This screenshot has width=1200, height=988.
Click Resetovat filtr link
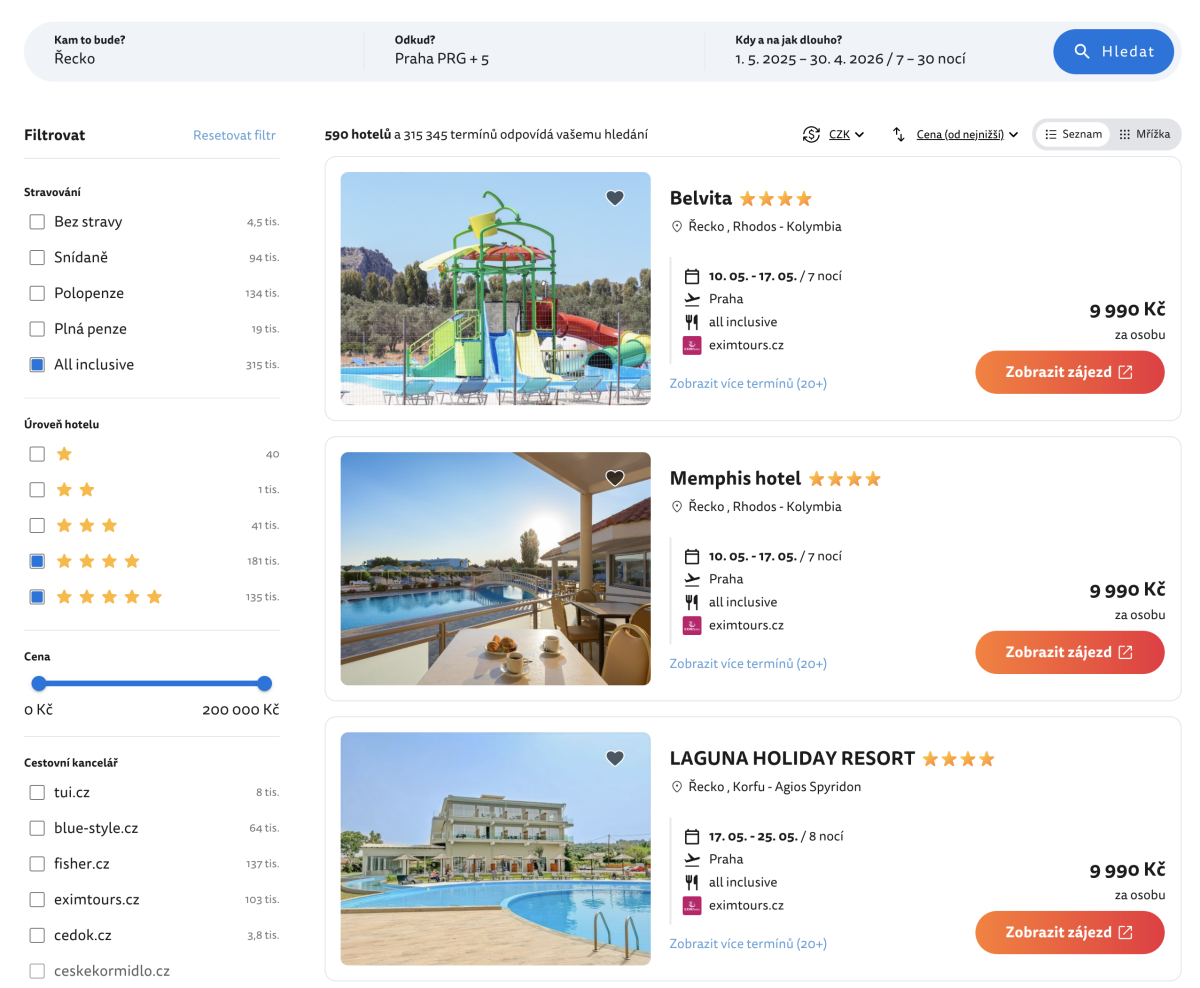(x=234, y=135)
